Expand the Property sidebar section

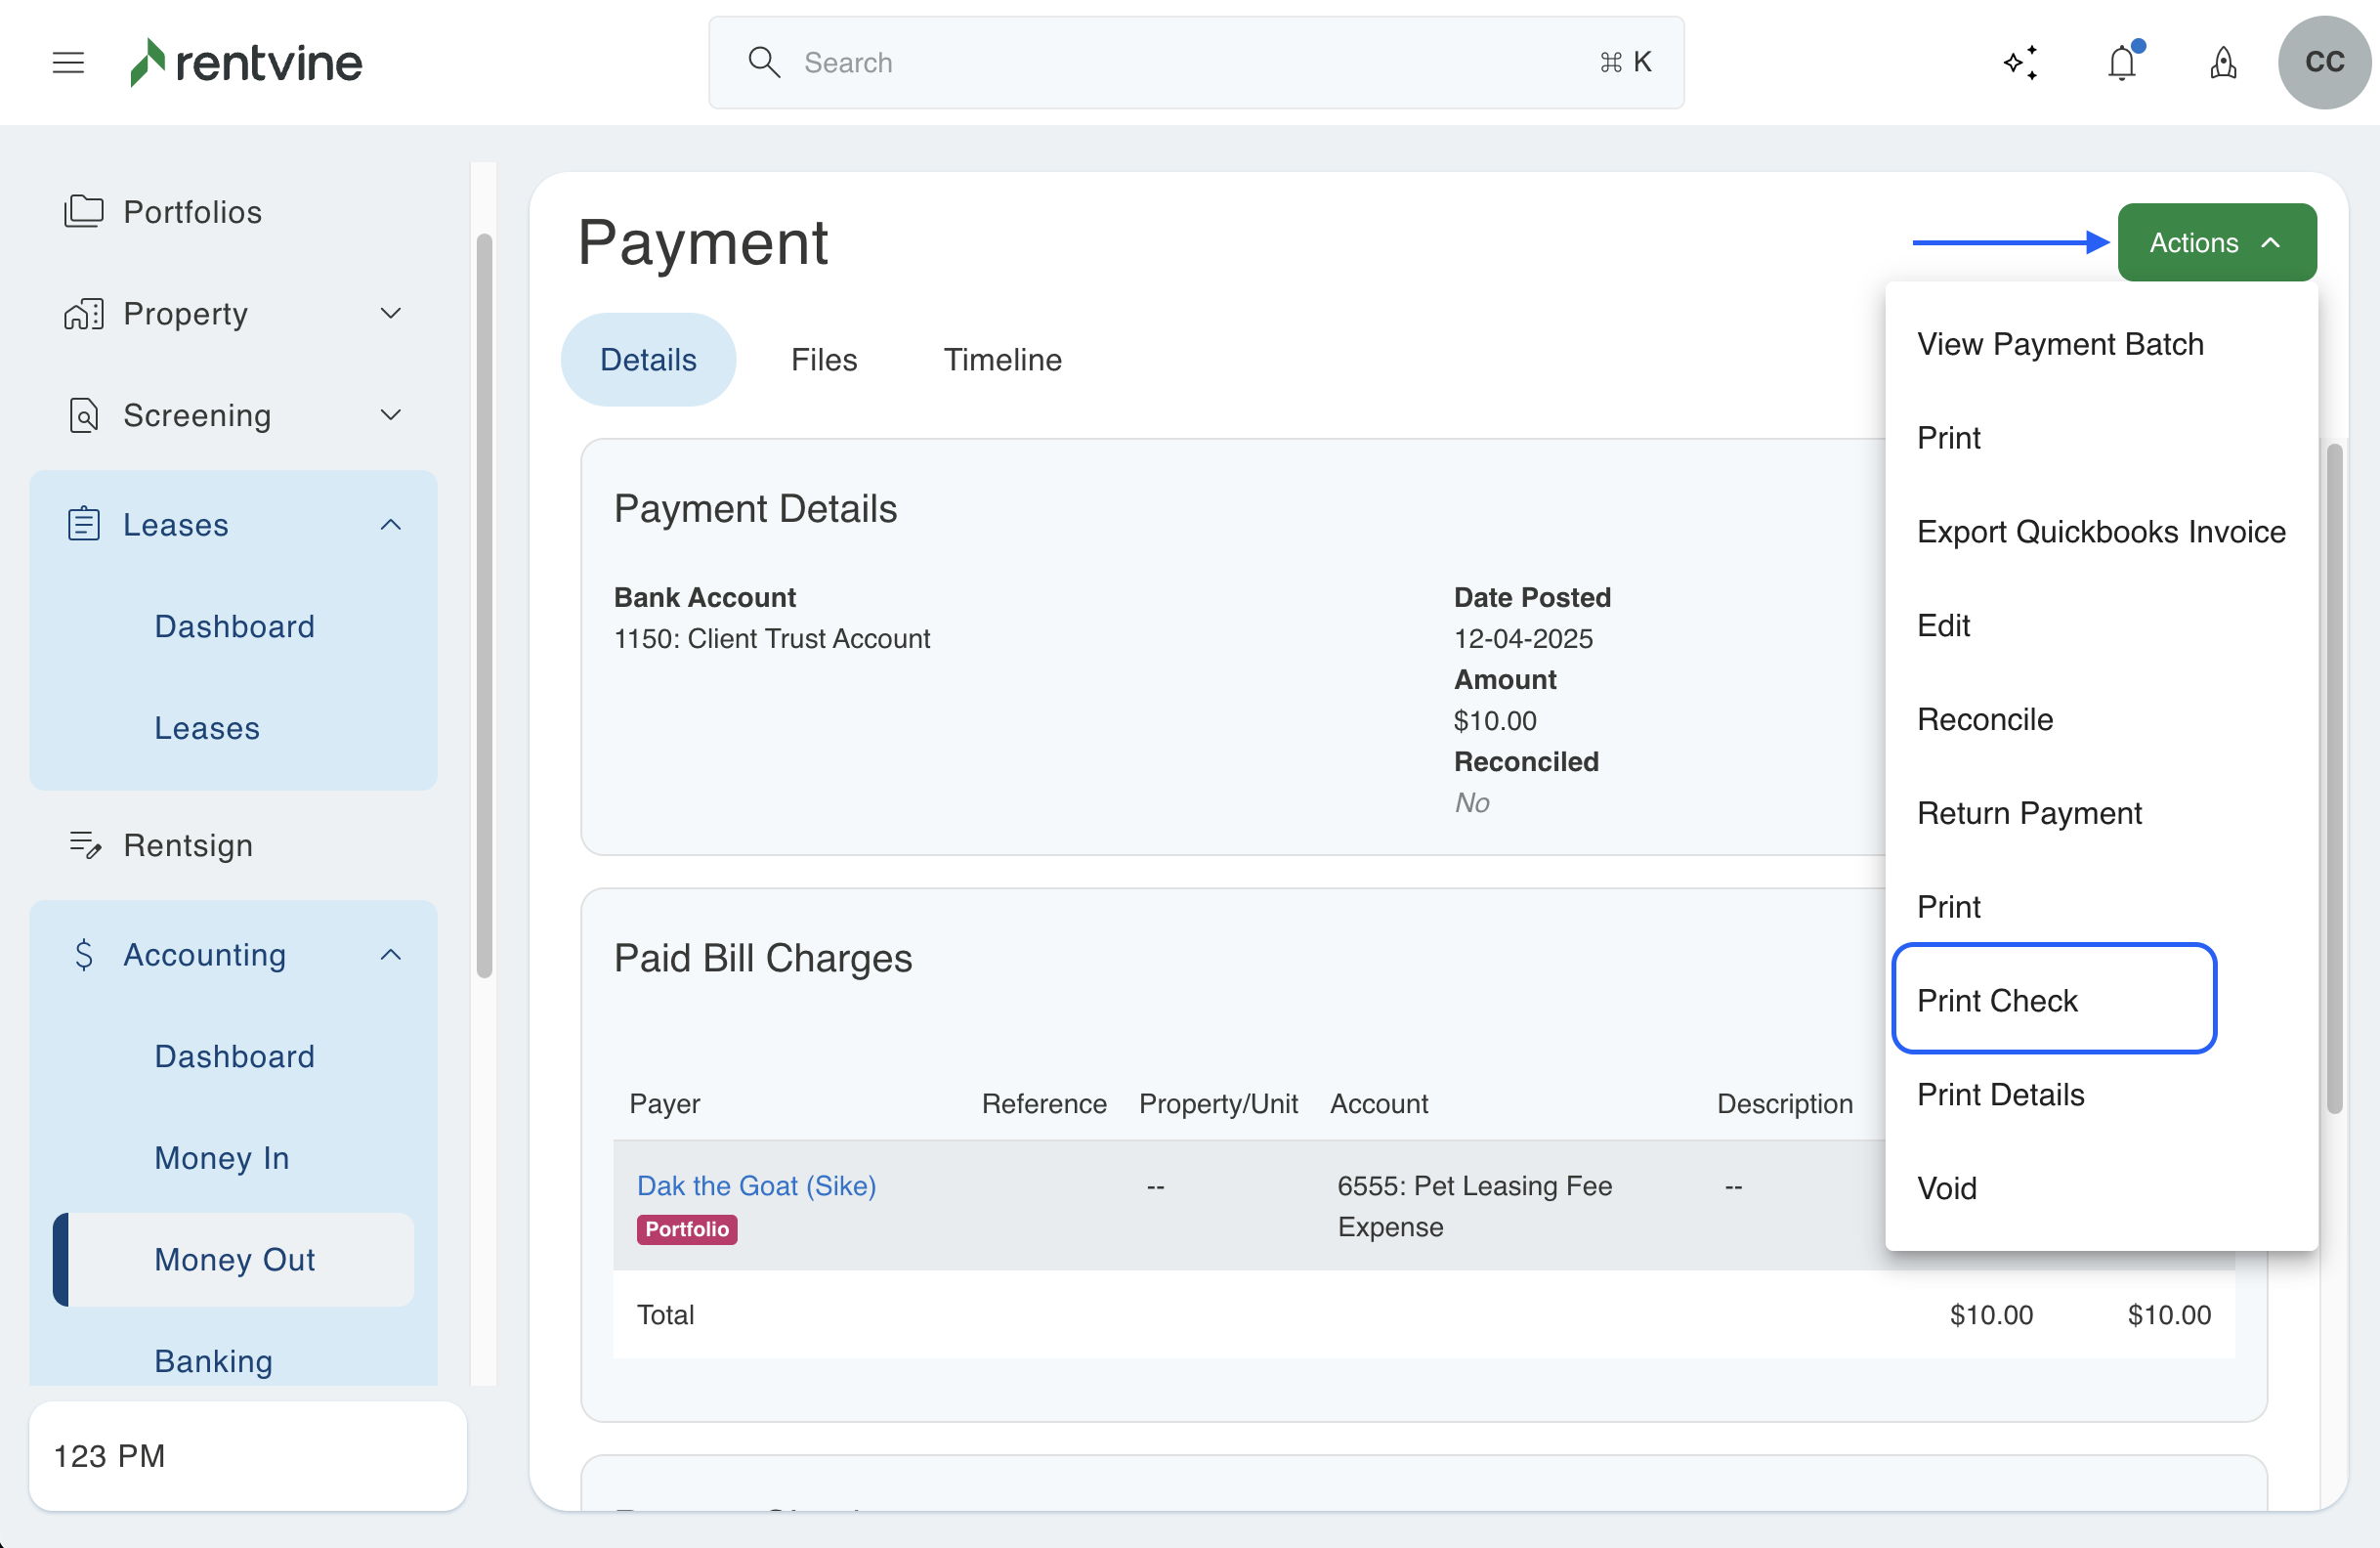[x=391, y=313]
